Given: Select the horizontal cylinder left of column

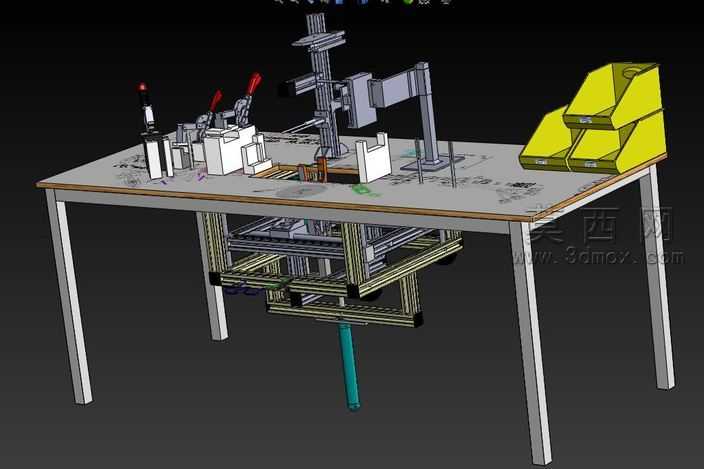Looking at the screenshot, I should (300, 85).
